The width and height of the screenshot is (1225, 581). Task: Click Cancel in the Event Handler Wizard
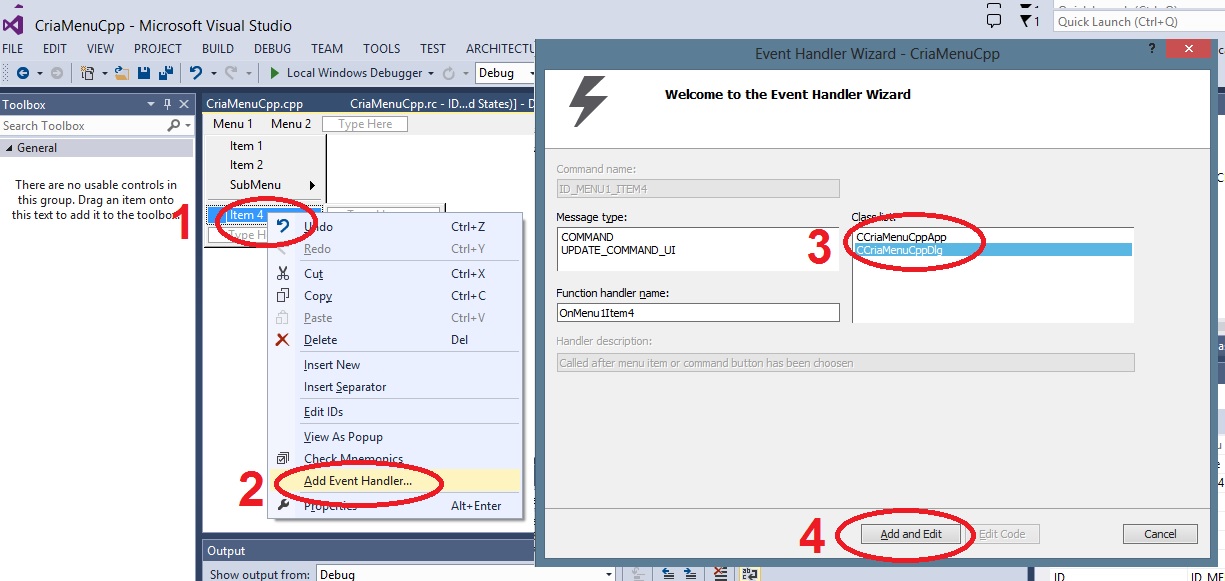coord(1159,534)
